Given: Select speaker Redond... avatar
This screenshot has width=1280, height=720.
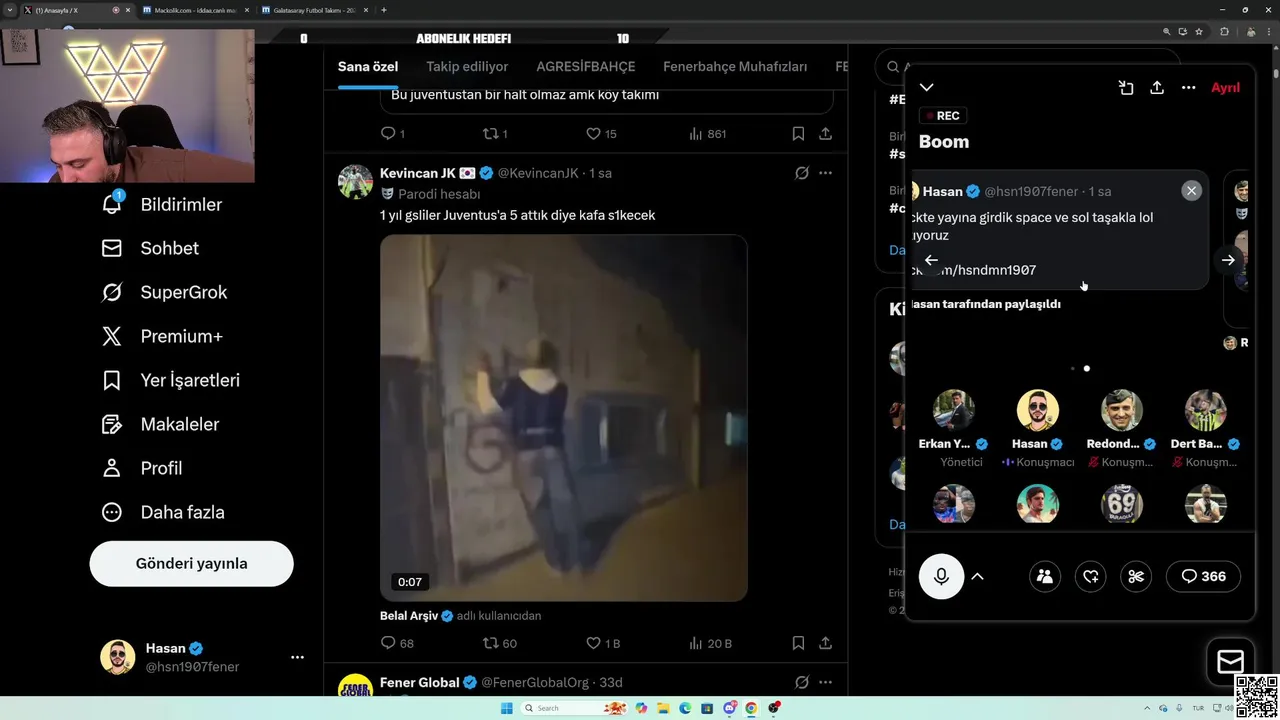Looking at the screenshot, I should tap(1122, 410).
